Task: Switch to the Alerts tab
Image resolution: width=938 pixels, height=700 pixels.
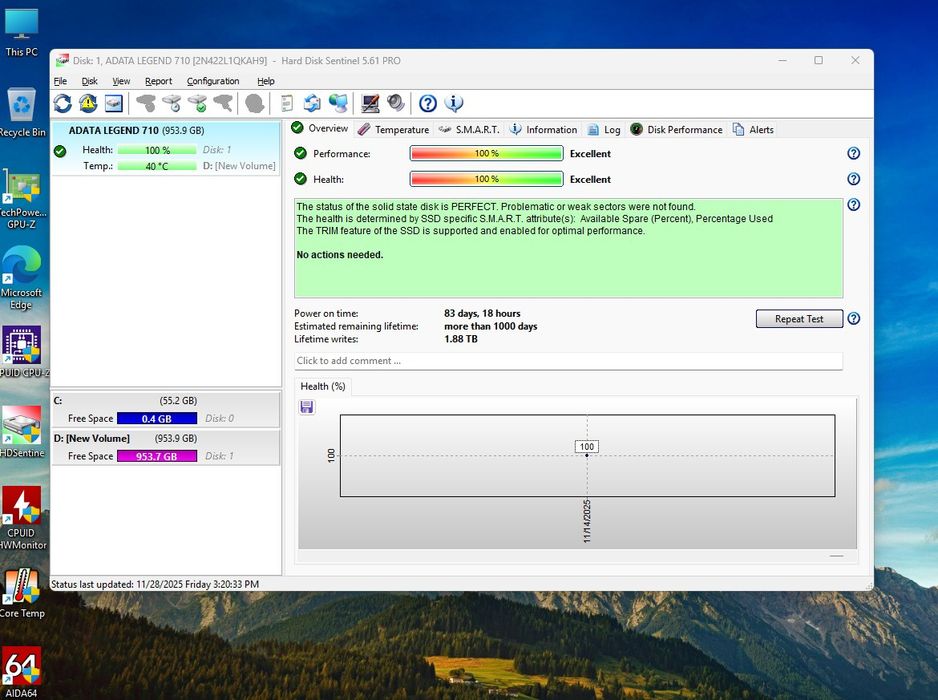Action: pos(753,129)
